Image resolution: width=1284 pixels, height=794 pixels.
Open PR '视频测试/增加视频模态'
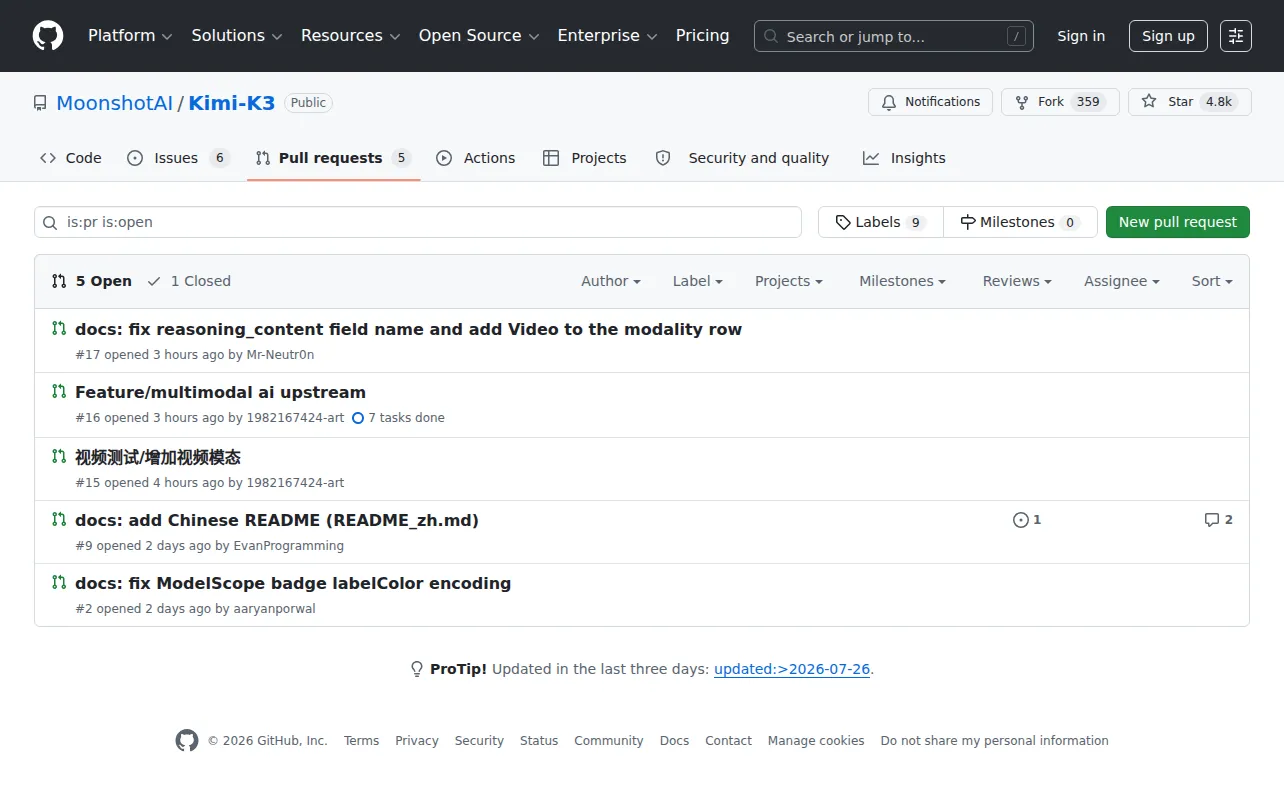158,457
